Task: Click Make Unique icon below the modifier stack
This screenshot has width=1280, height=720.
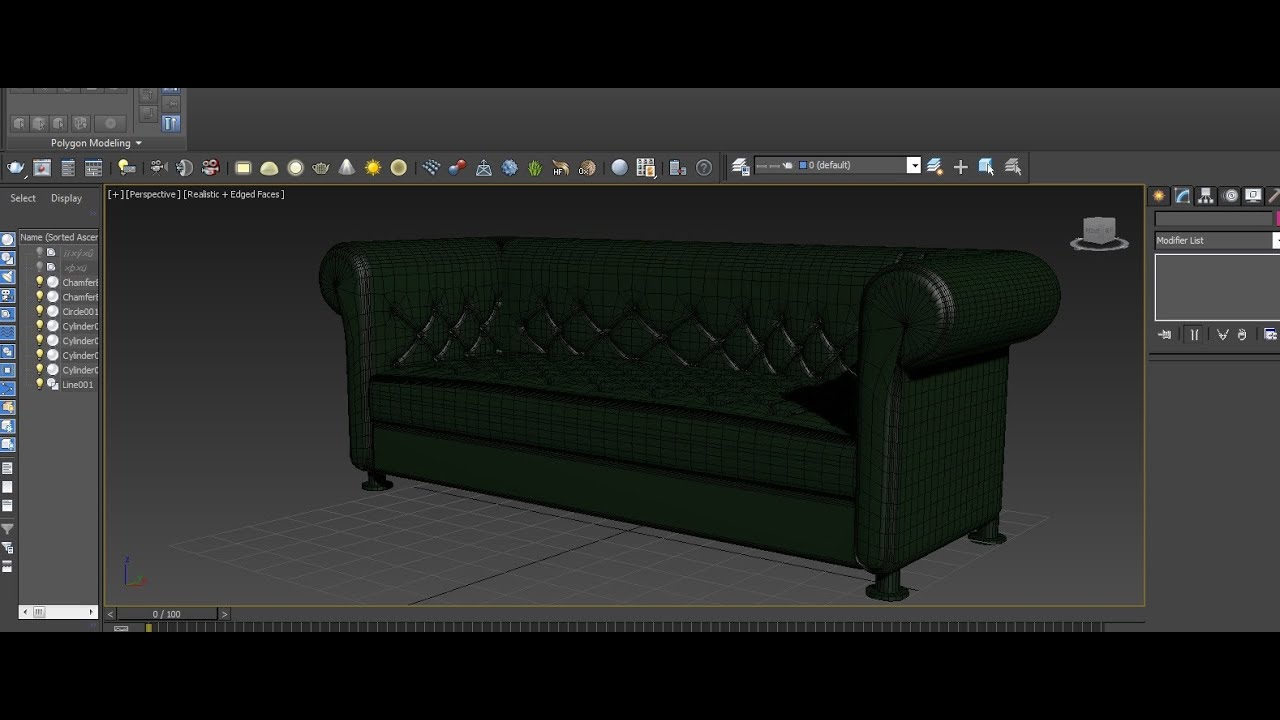Action: 1222,335
